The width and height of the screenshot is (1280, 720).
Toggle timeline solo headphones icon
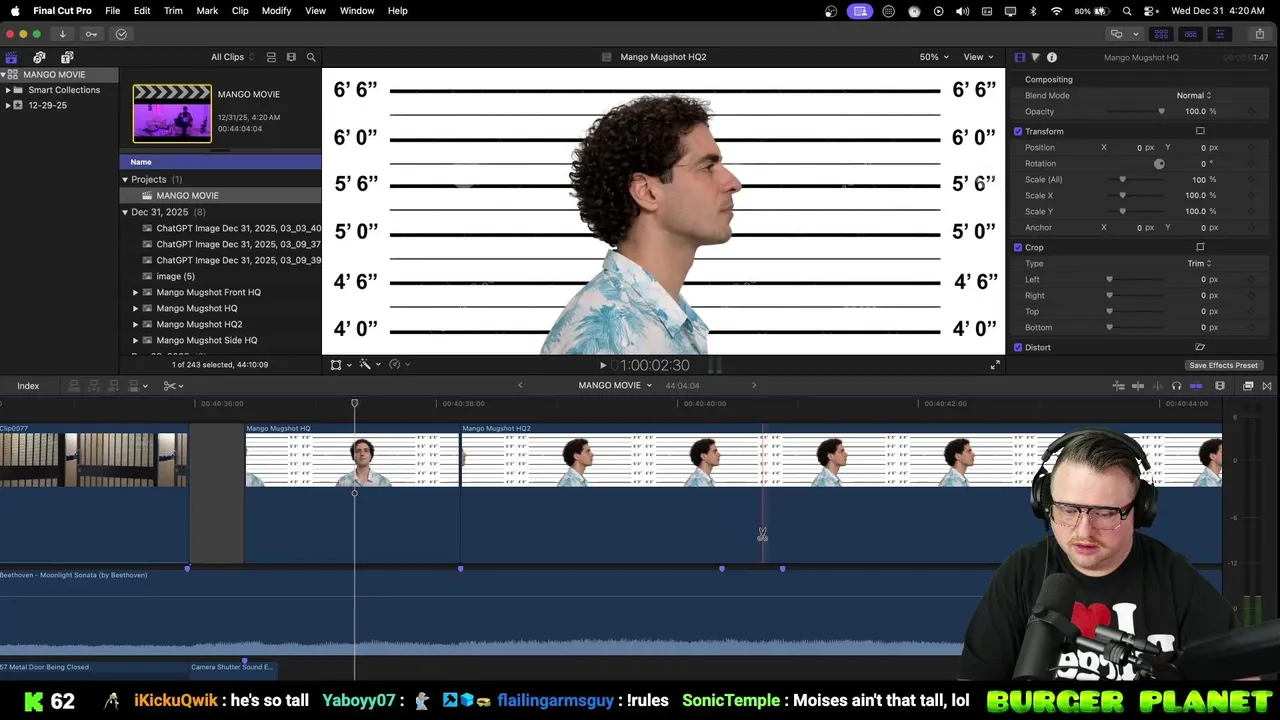[x=1177, y=386]
